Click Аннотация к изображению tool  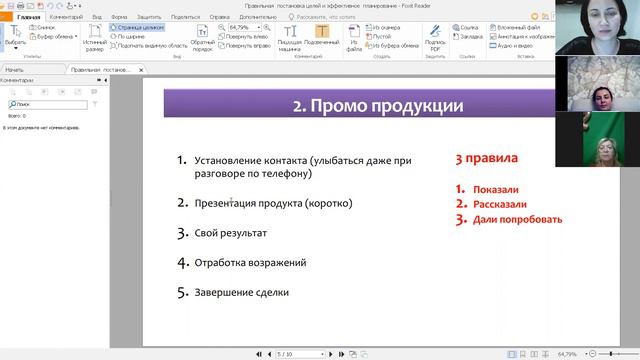[522, 36]
